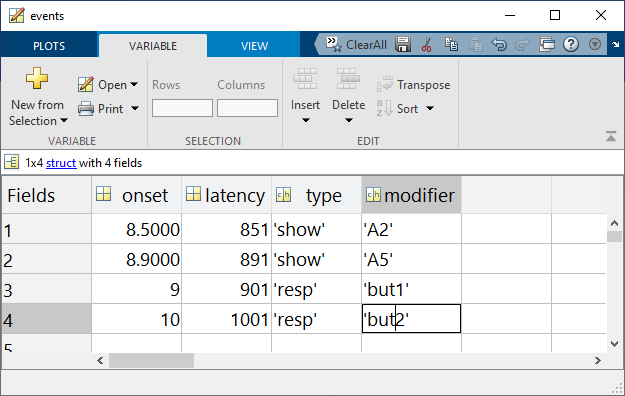The width and height of the screenshot is (625, 396).
Task: Expand the Delete dropdown arrow
Action: pyautogui.click(x=349, y=120)
